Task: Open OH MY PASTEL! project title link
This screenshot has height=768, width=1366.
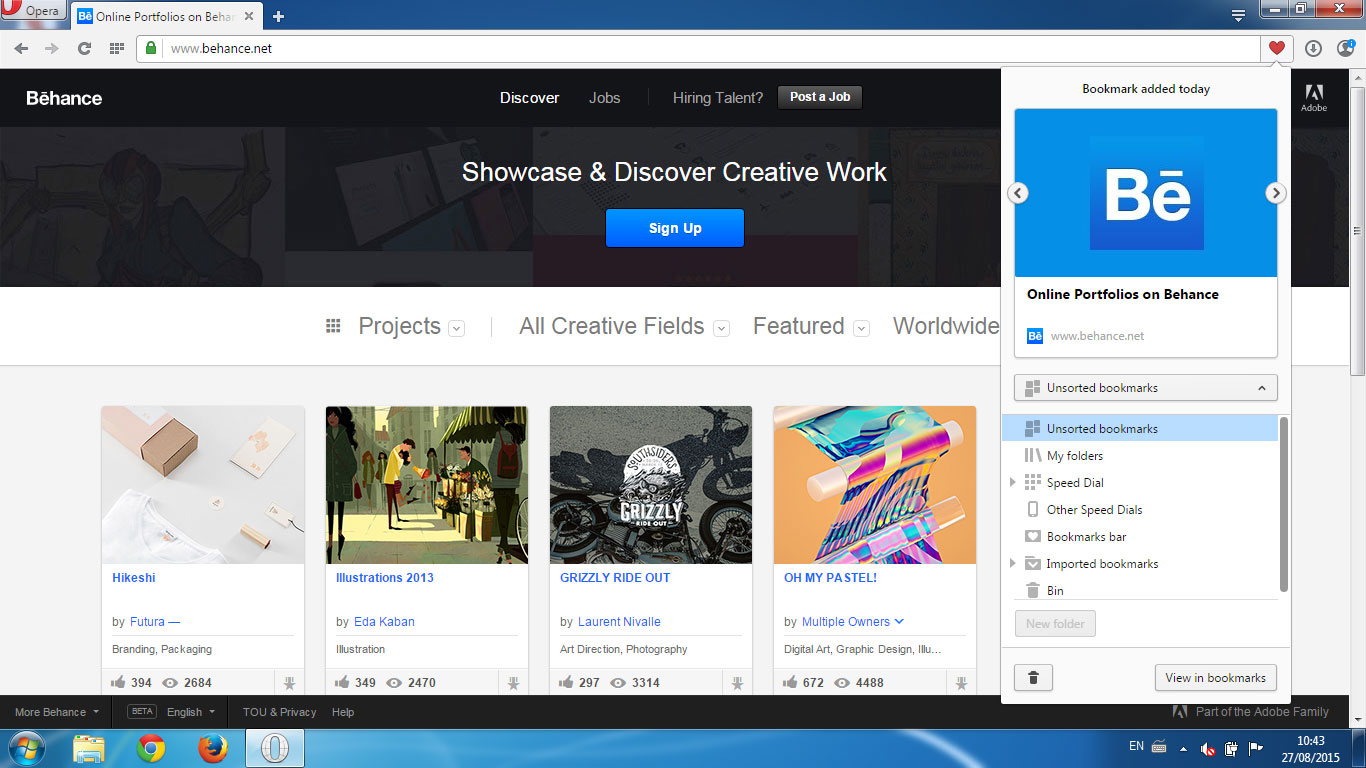Action: (830, 578)
